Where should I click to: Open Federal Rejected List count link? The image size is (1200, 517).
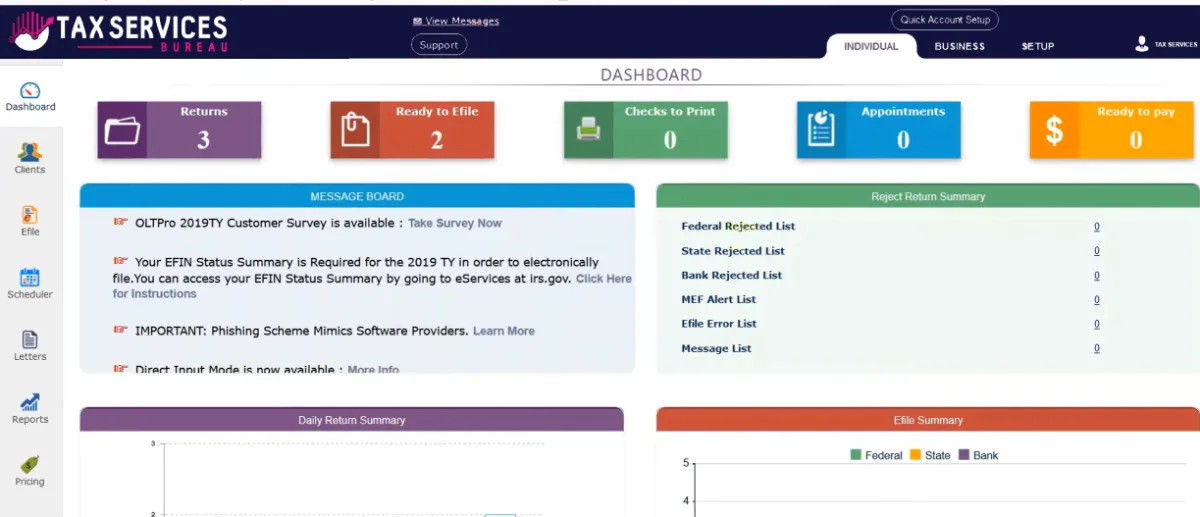(1097, 227)
